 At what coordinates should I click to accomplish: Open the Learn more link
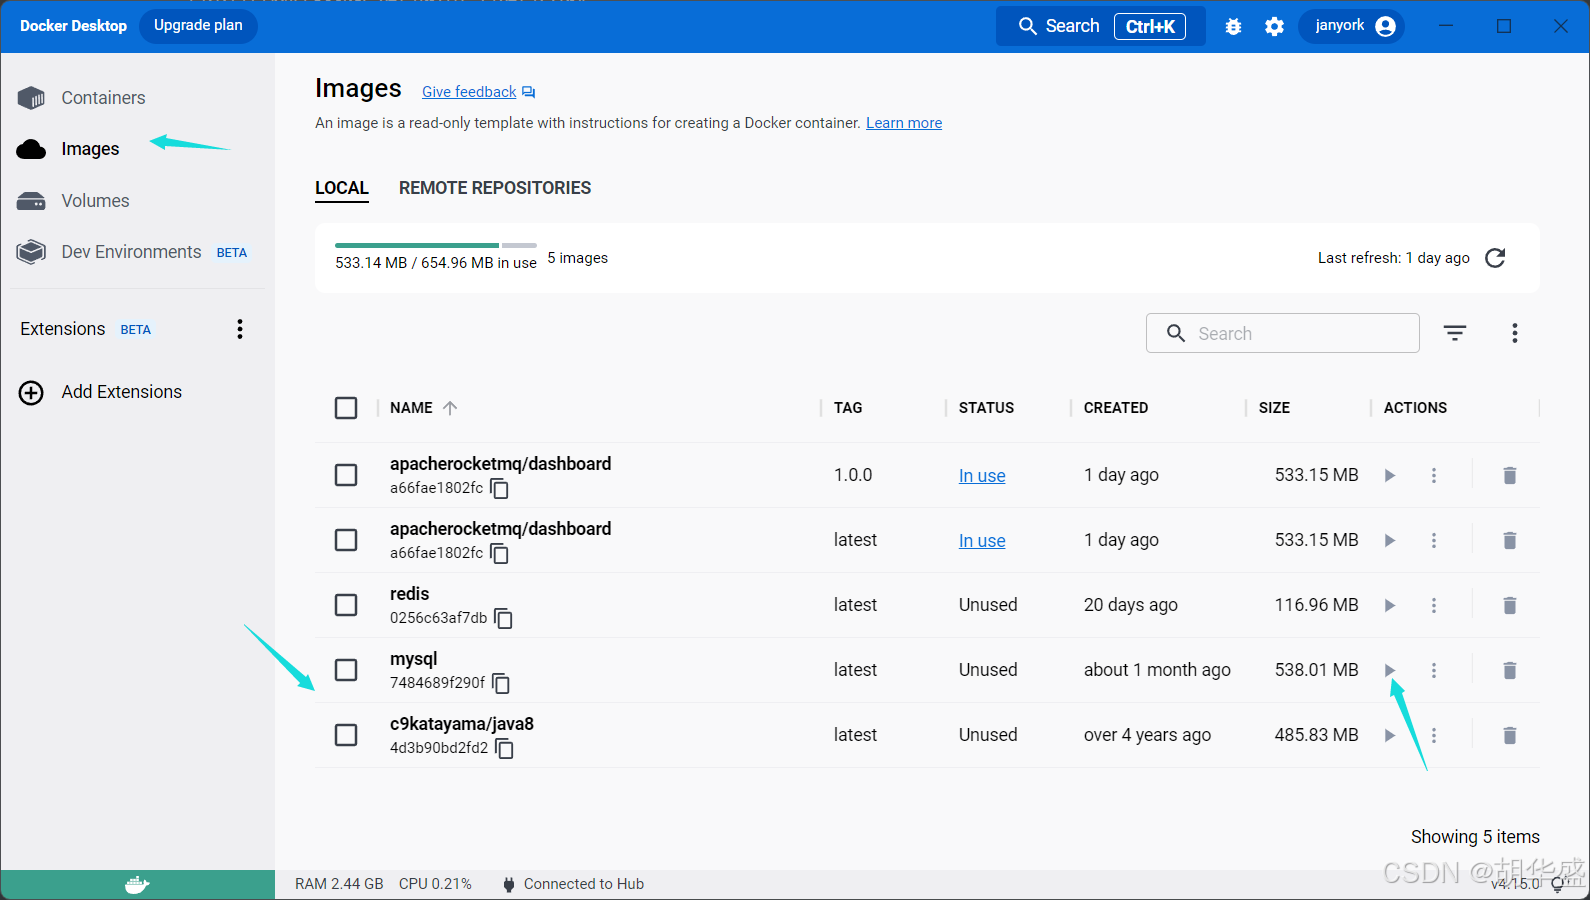click(903, 123)
